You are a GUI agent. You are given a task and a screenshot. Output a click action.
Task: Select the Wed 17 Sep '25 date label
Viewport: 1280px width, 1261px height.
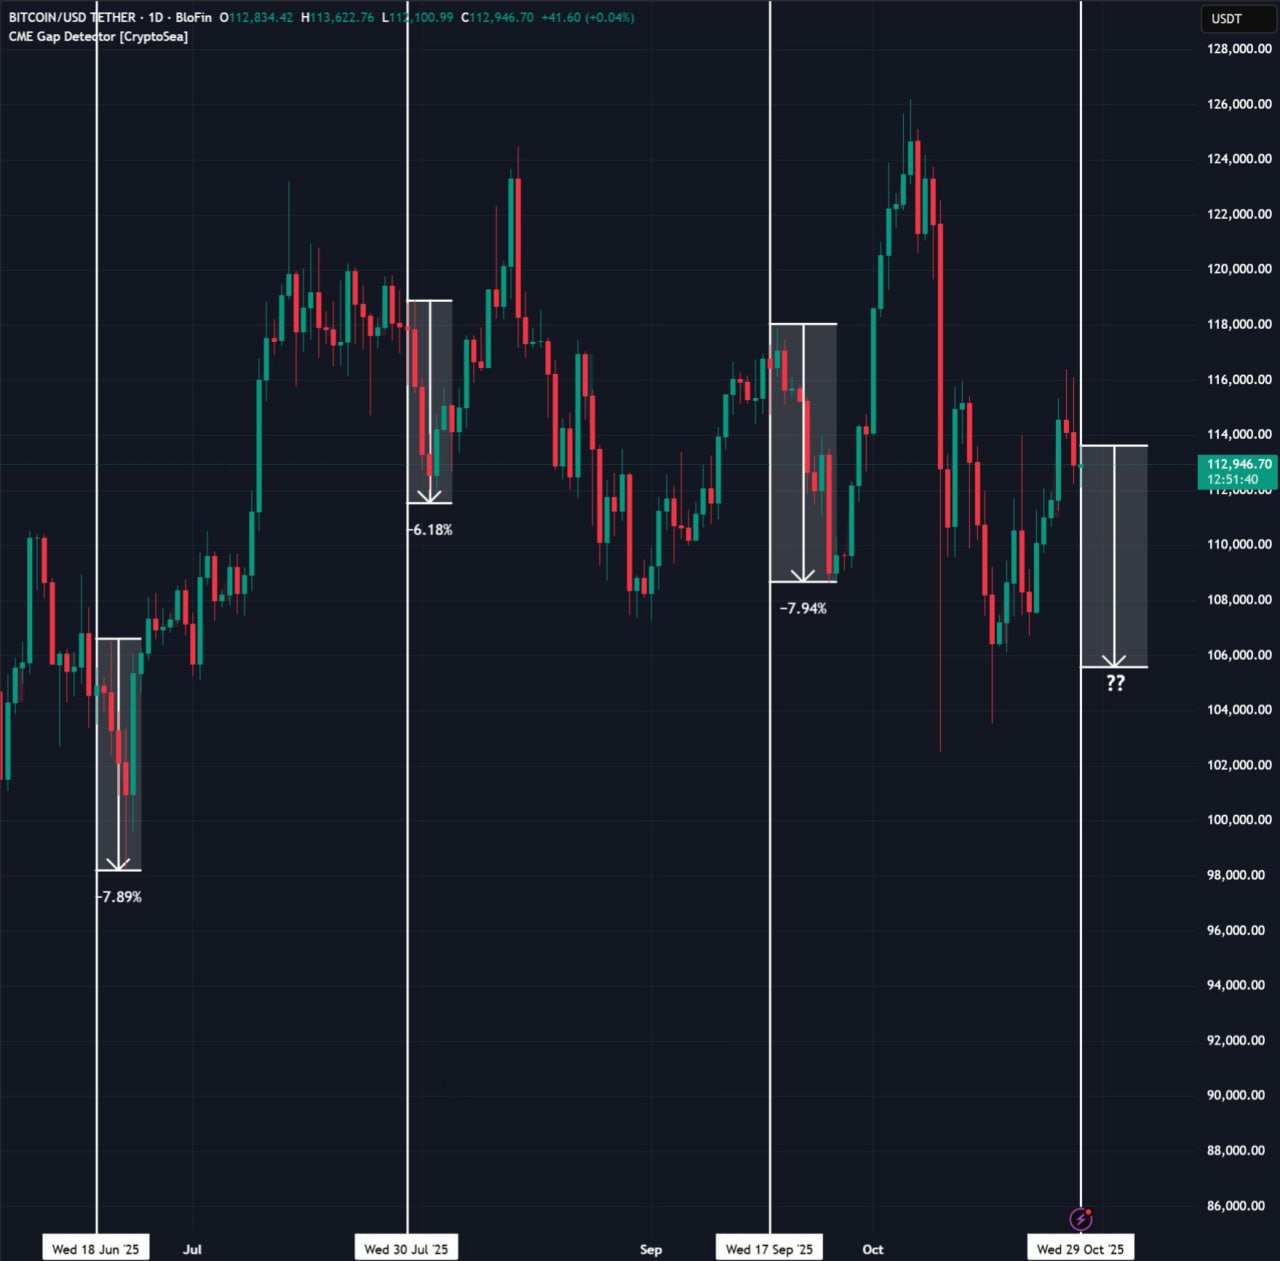(x=769, y=1248)
